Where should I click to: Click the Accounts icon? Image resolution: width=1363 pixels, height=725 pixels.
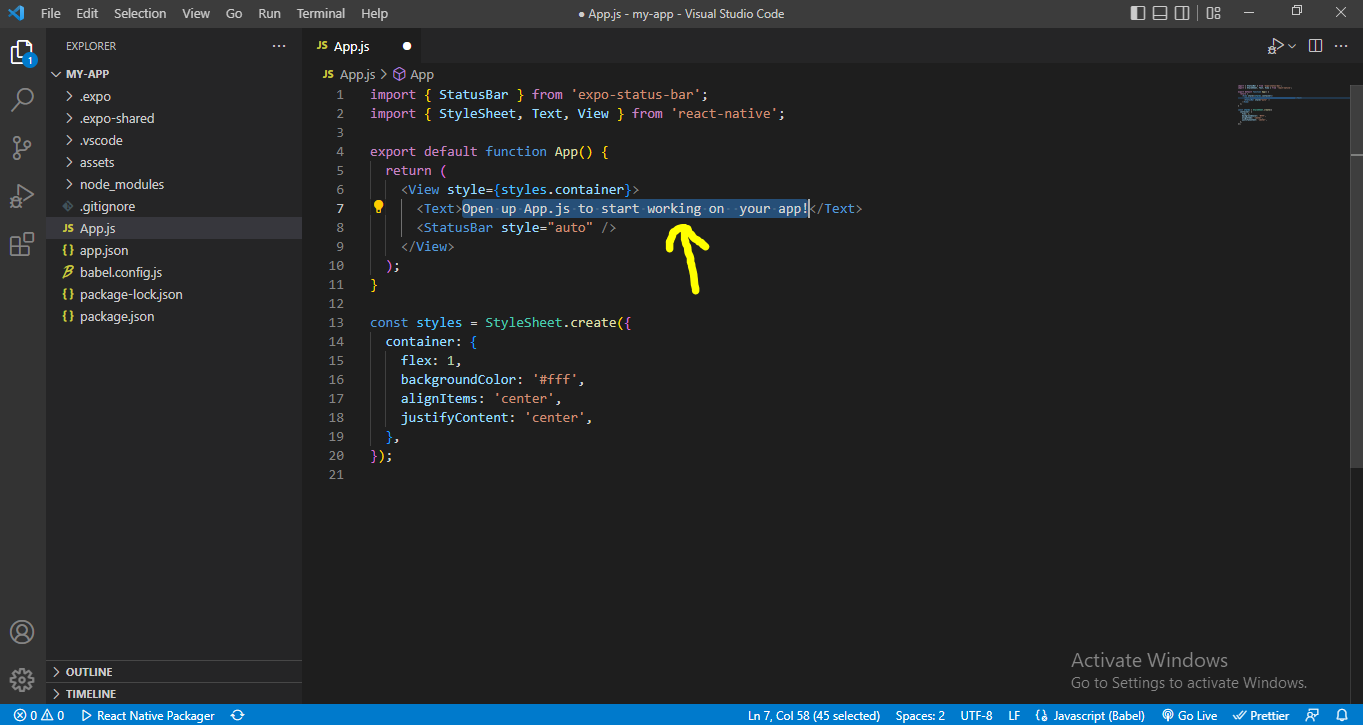(x=22, y=633)
